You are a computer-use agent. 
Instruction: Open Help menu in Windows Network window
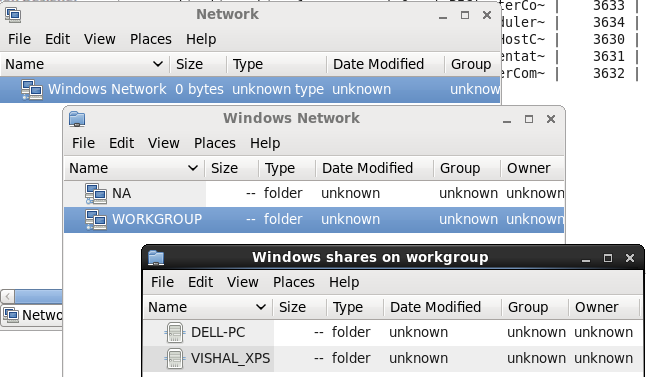pyautogui.click(x=265, y=143)
